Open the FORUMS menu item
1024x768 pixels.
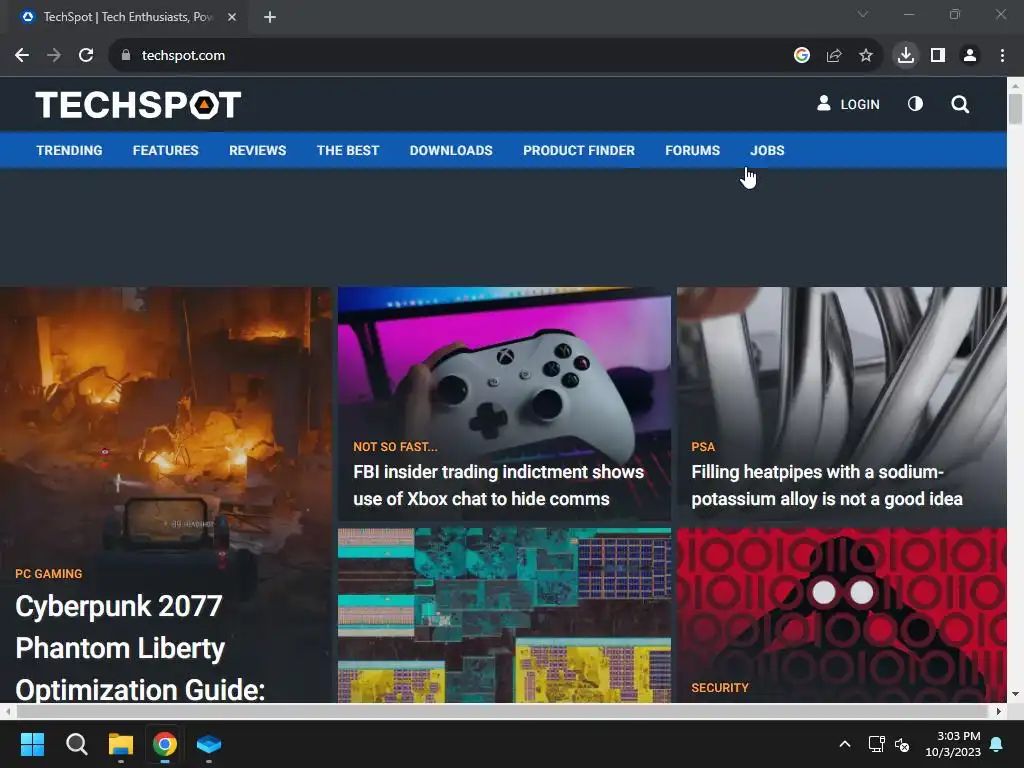(x=692, y=150)
